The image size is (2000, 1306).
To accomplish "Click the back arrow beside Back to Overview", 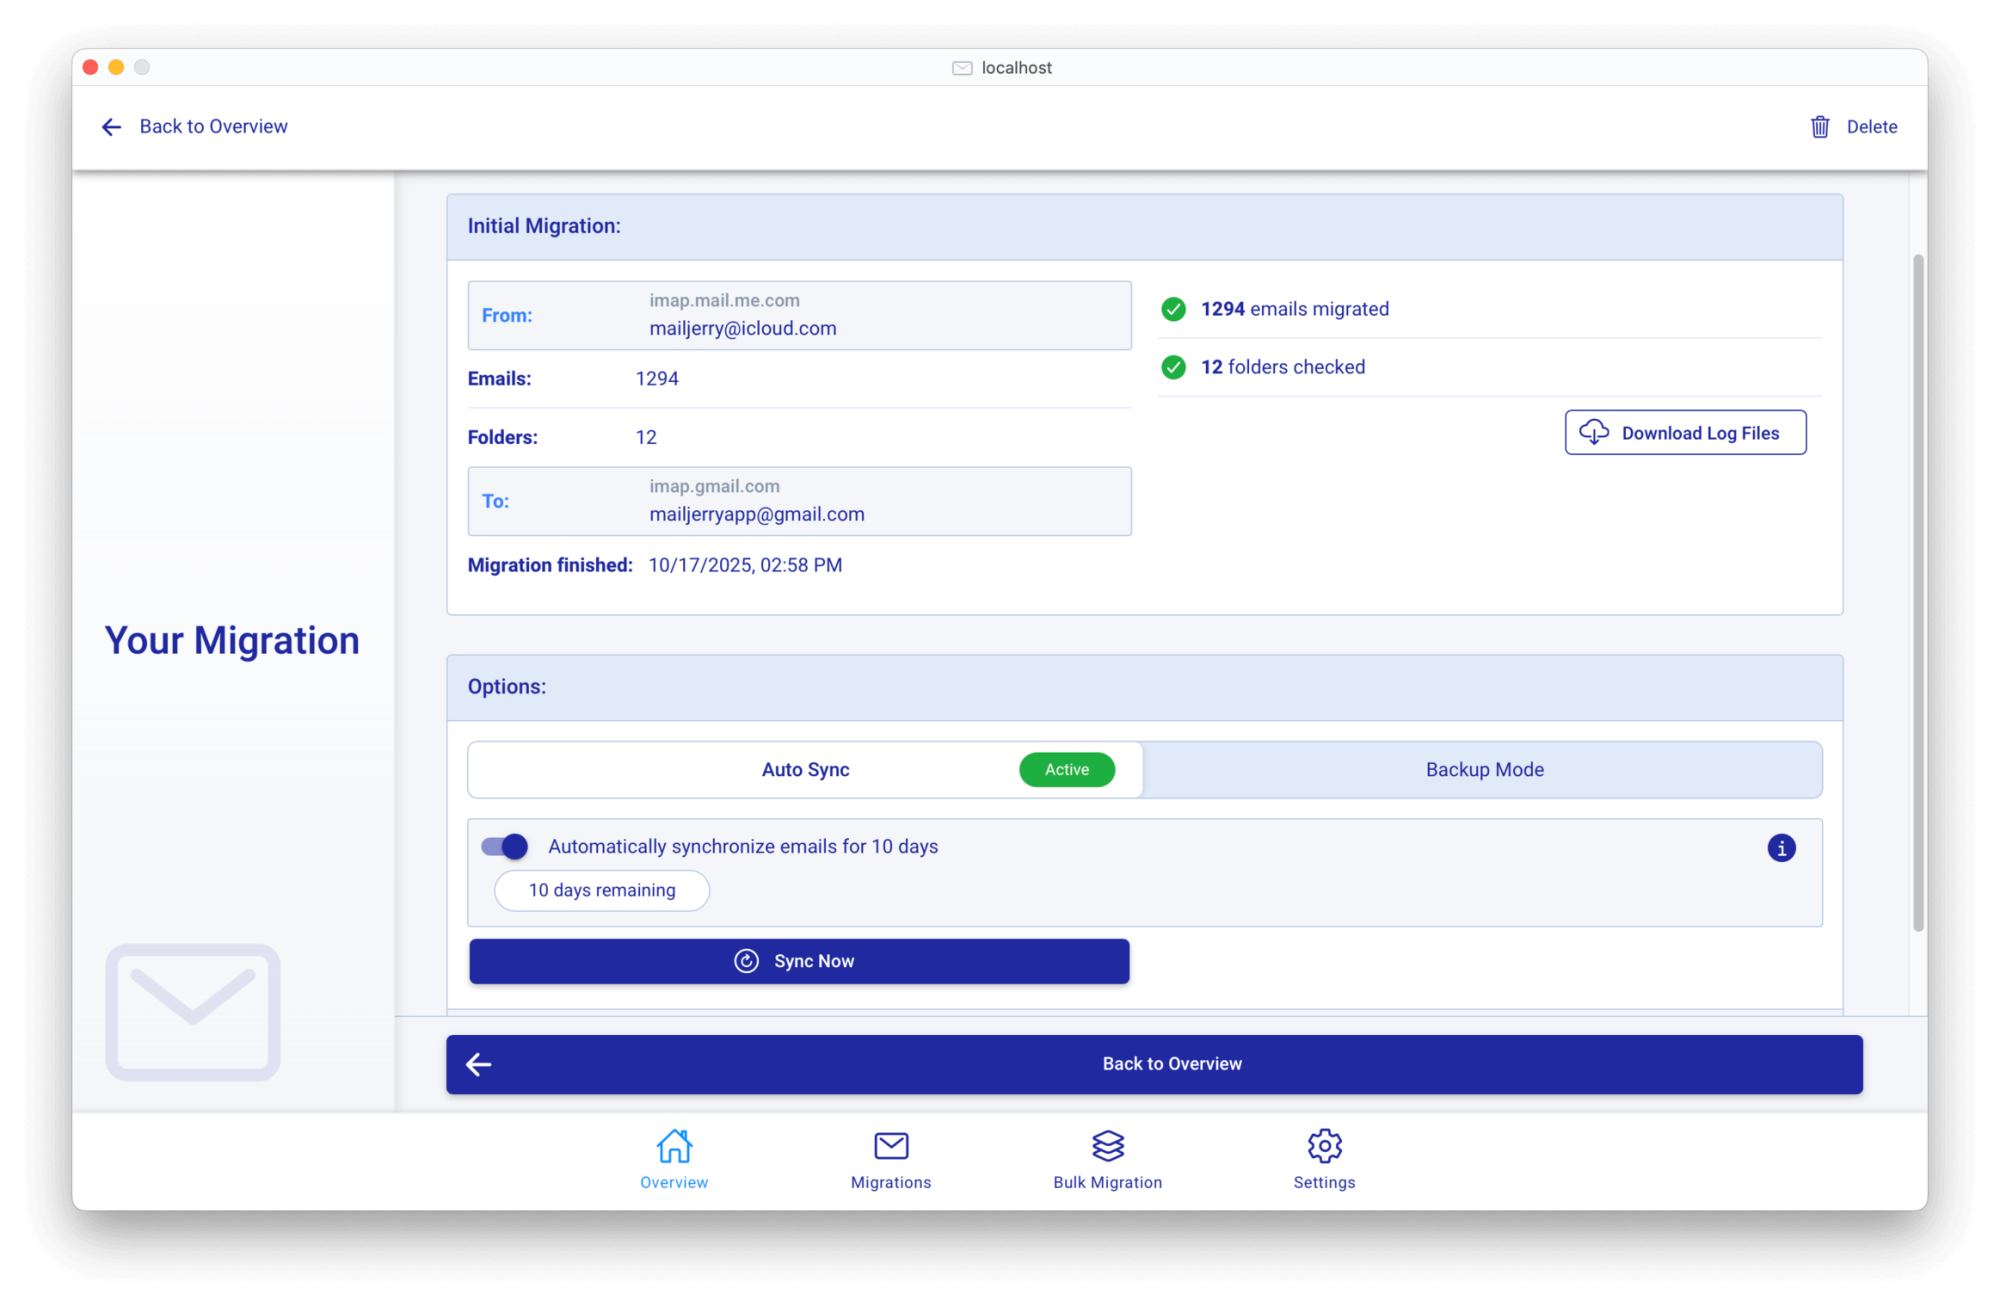I will [111, 126].
